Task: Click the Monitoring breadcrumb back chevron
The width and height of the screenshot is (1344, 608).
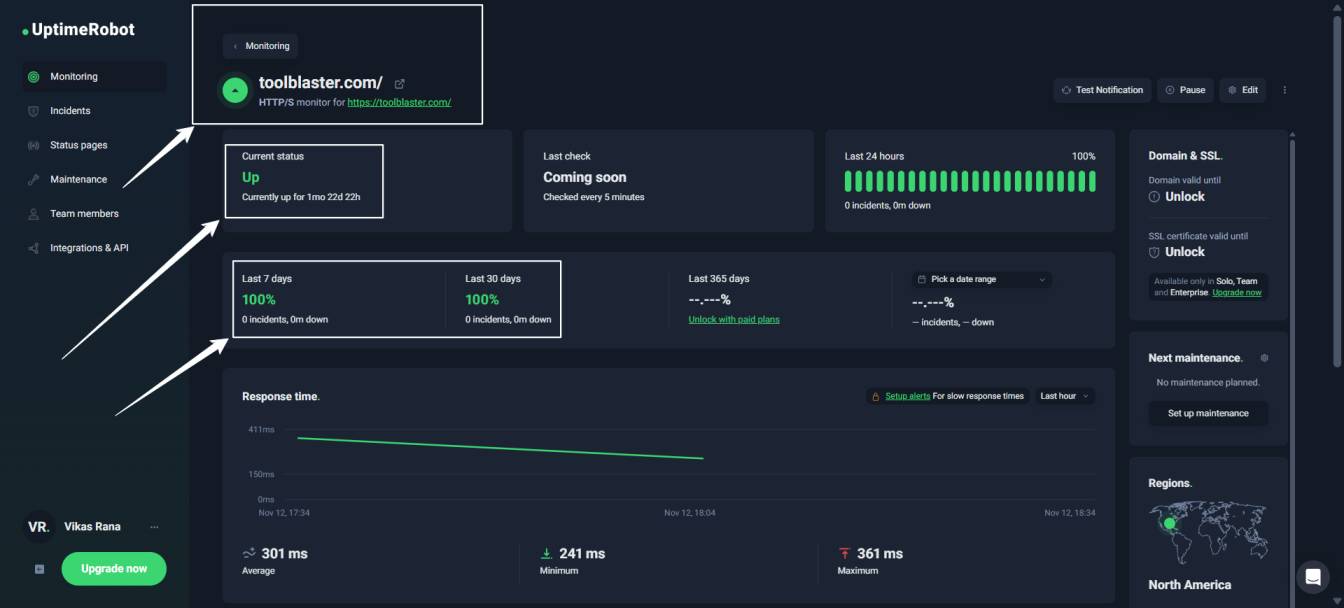Action: coord(237,46)
